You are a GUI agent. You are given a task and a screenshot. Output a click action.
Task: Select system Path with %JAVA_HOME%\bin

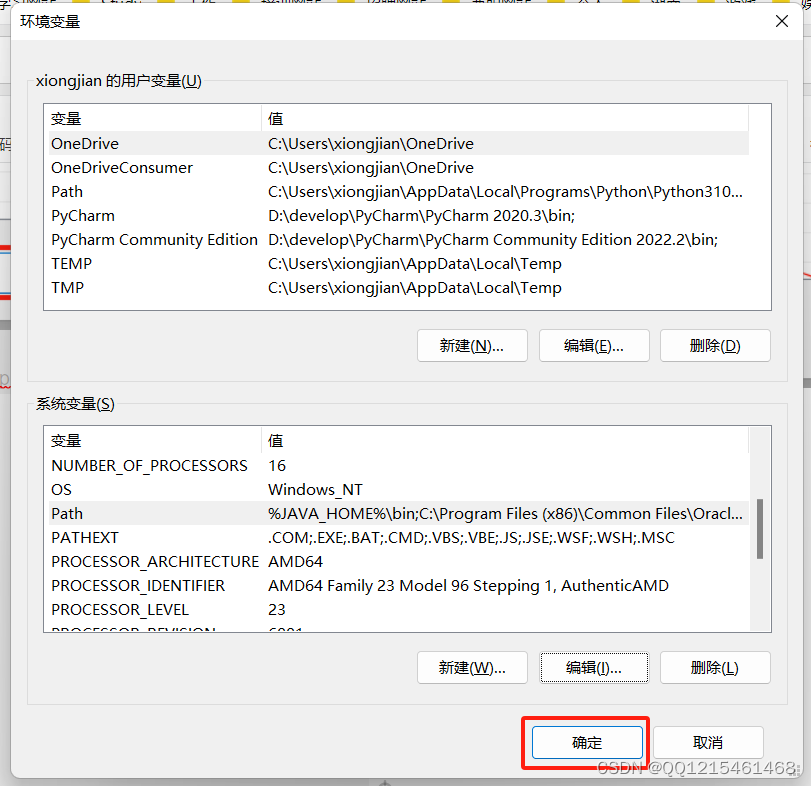pyautogui.click(x=399, y=513)
